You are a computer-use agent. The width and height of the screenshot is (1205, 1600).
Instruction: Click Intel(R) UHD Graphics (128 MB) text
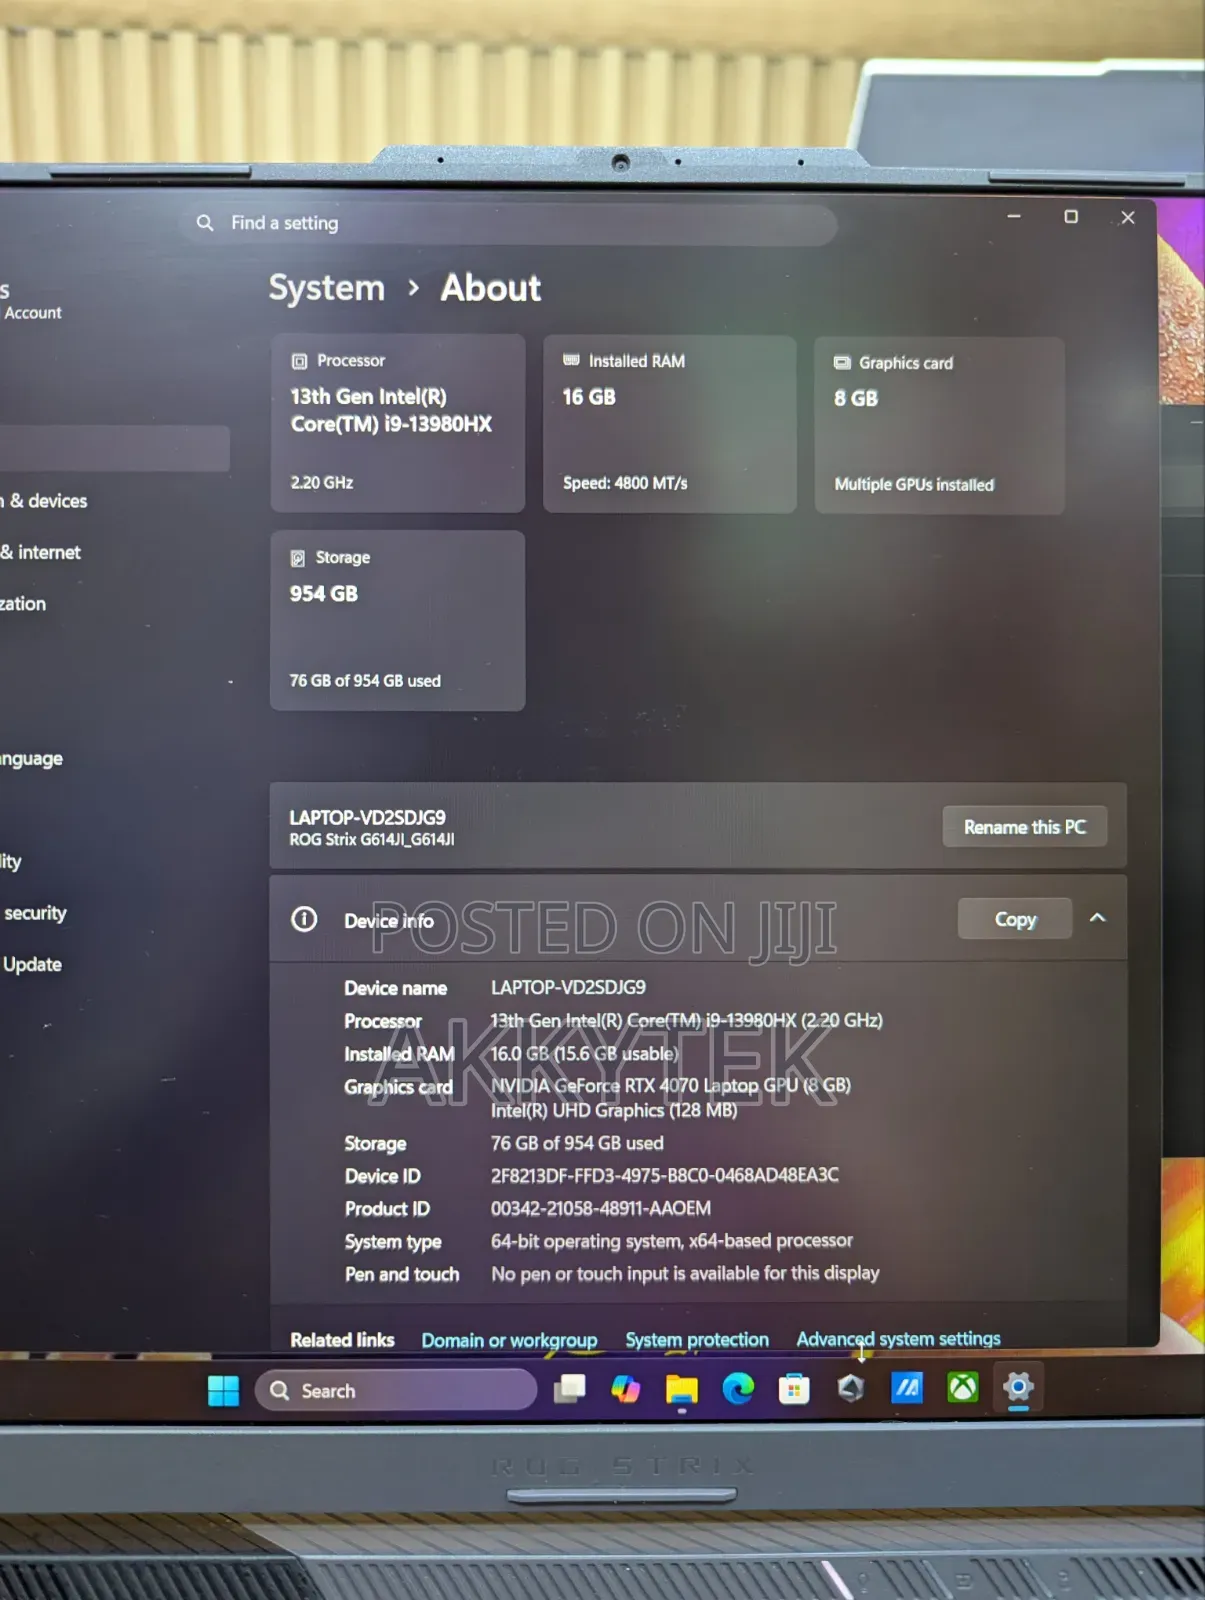[614, 1110]
